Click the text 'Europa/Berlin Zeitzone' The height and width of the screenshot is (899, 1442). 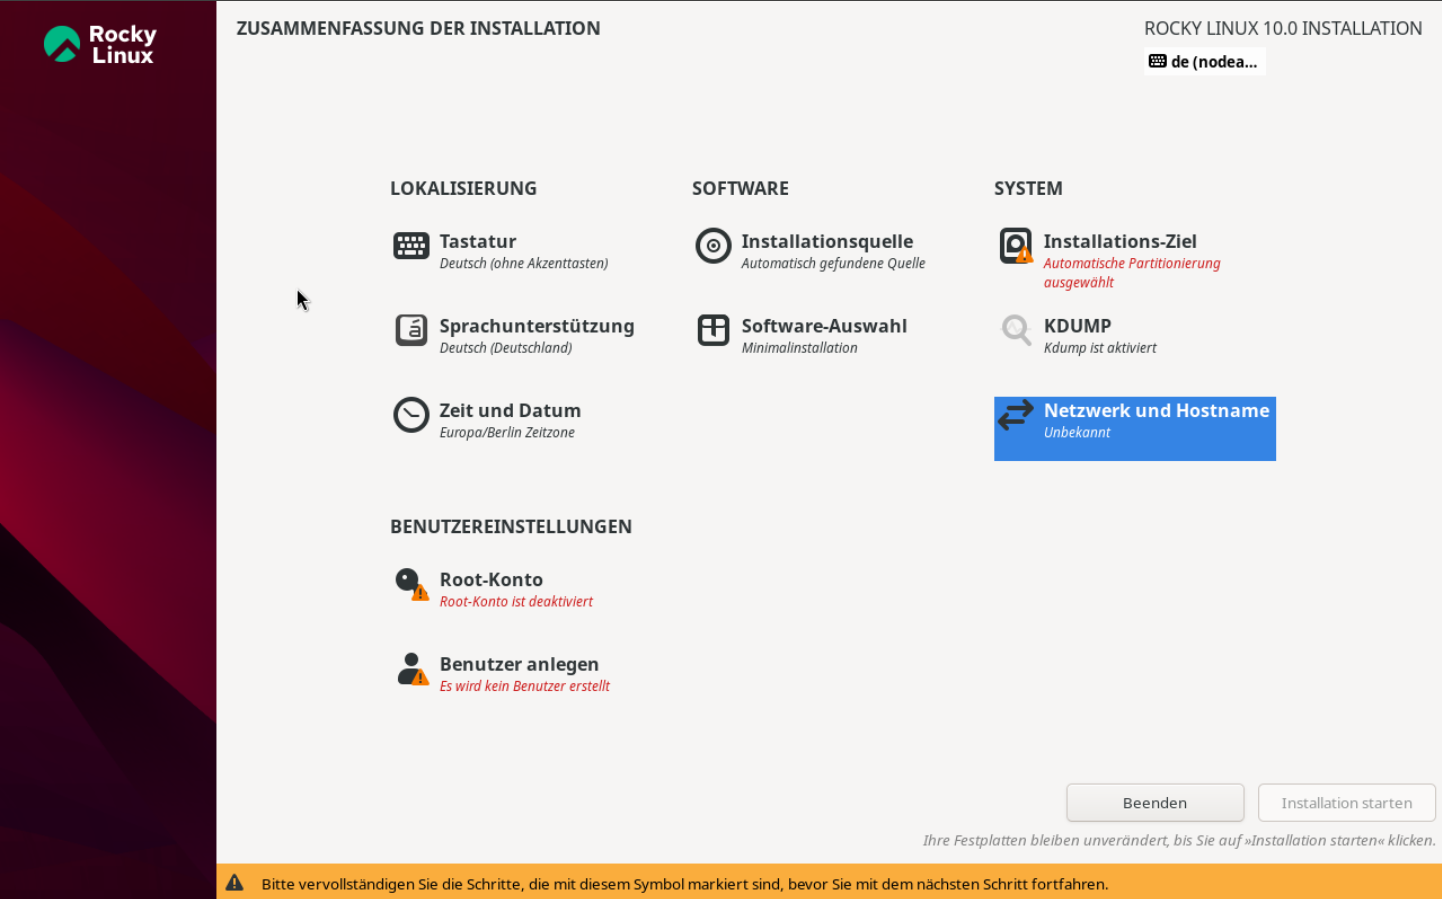click(x=507, y=432)
